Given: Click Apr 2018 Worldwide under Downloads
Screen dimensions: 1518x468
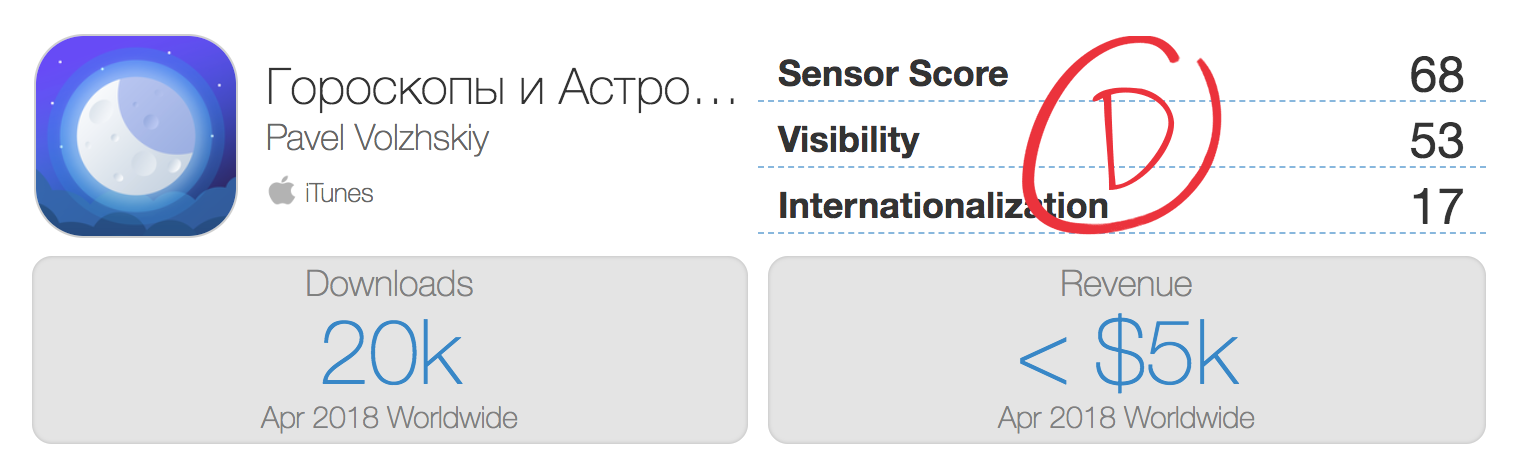Looking at the screenshot, I should point(389,417).
